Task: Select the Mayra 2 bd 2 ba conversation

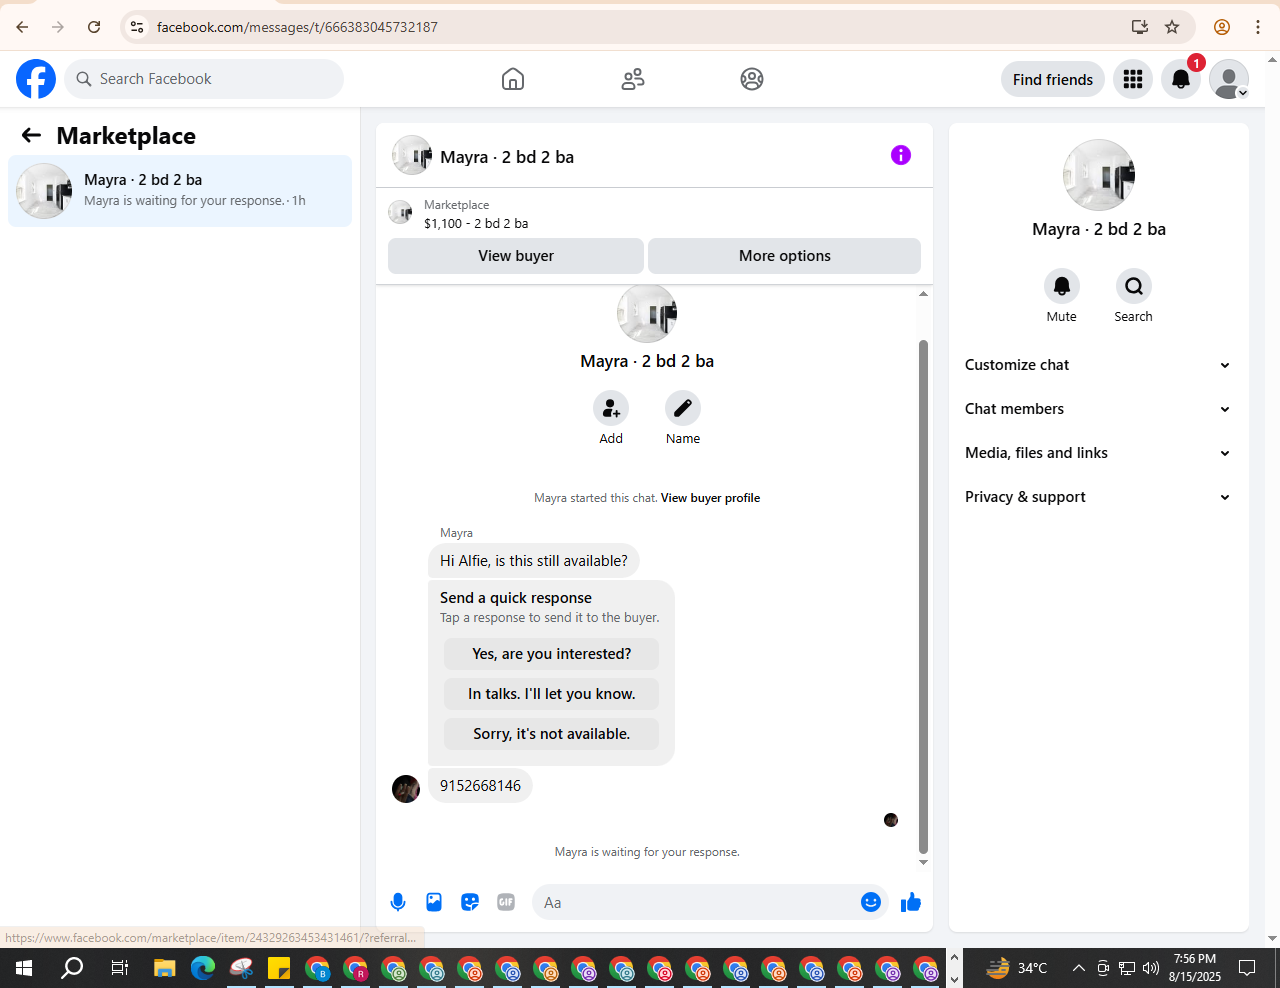Action: click(x=180, y=191)
